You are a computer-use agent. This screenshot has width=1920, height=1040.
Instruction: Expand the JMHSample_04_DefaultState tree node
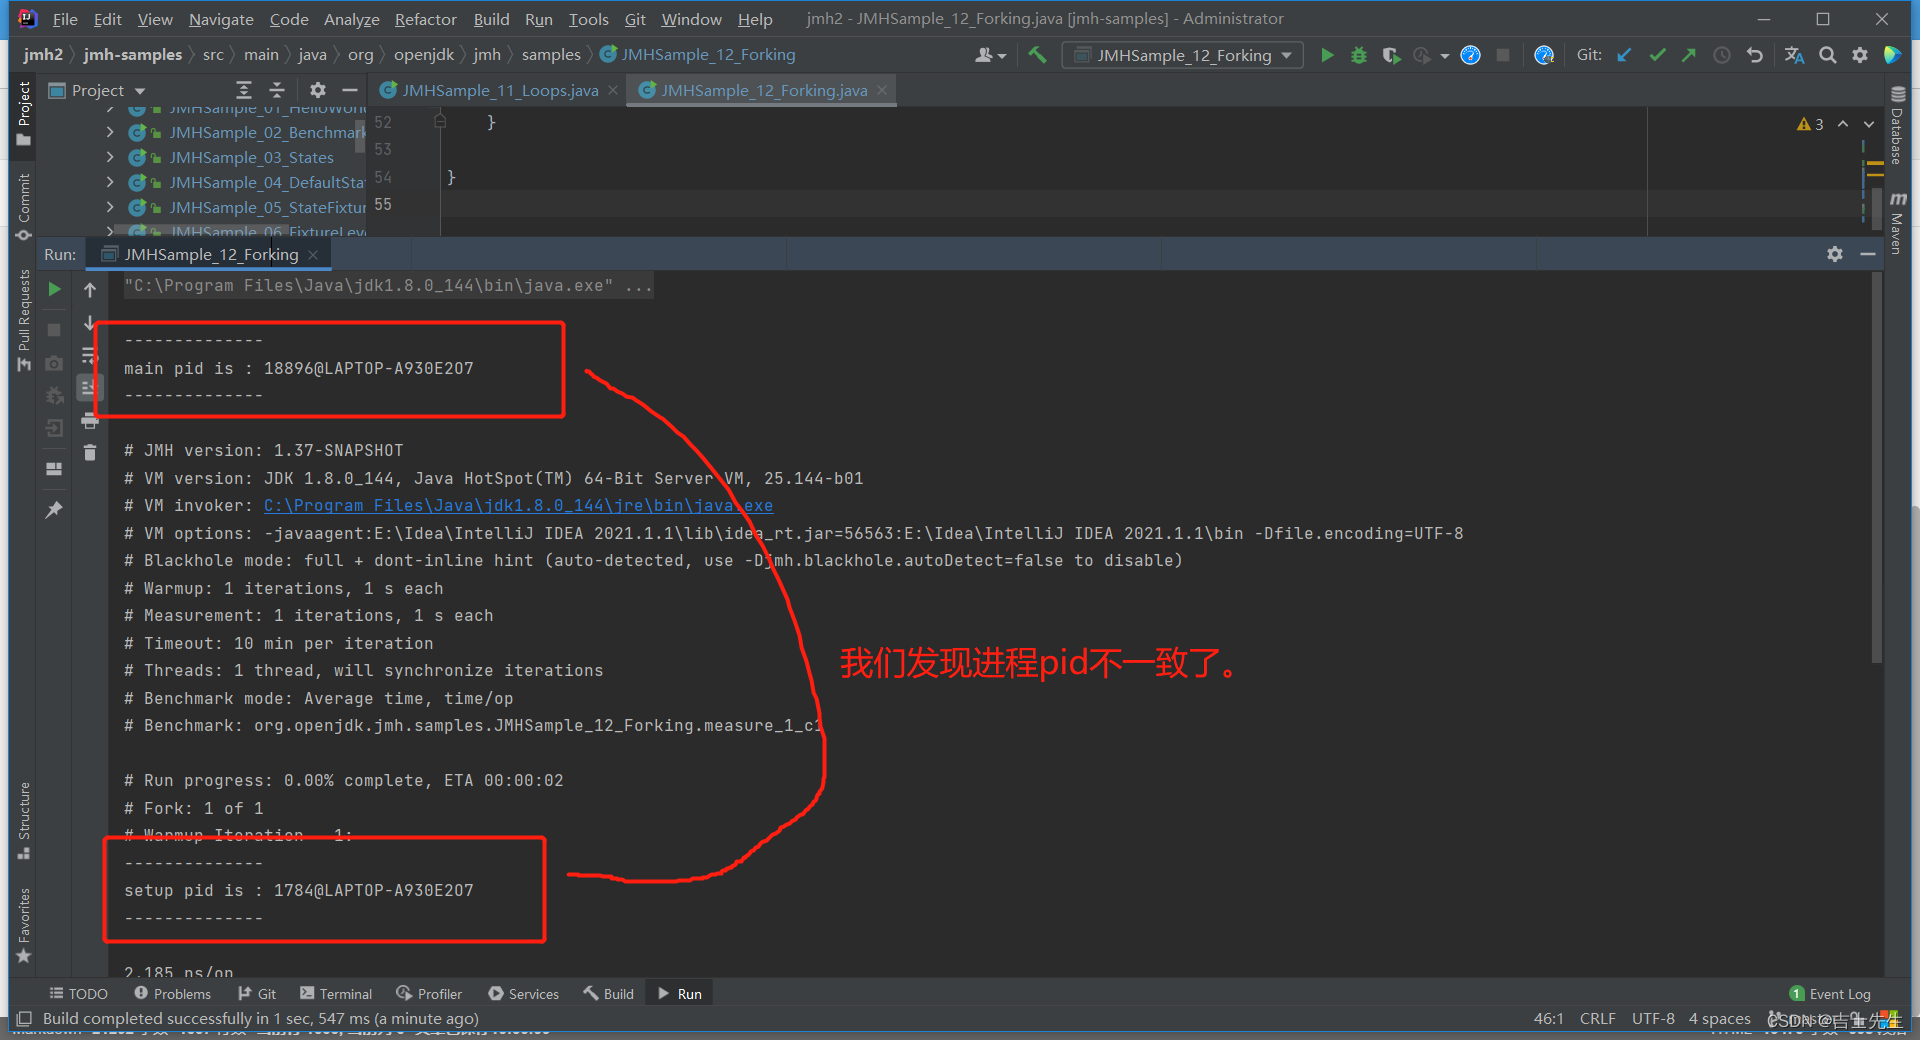[x=110, y=182]
